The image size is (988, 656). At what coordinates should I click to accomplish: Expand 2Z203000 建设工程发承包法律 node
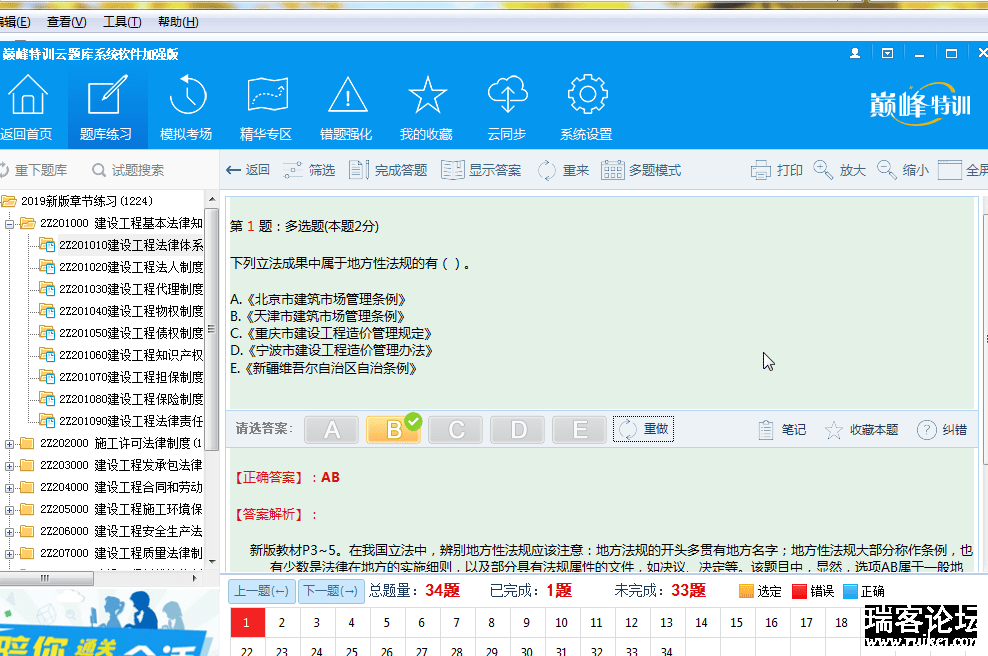pyautogui.click(x=9, y=466)
